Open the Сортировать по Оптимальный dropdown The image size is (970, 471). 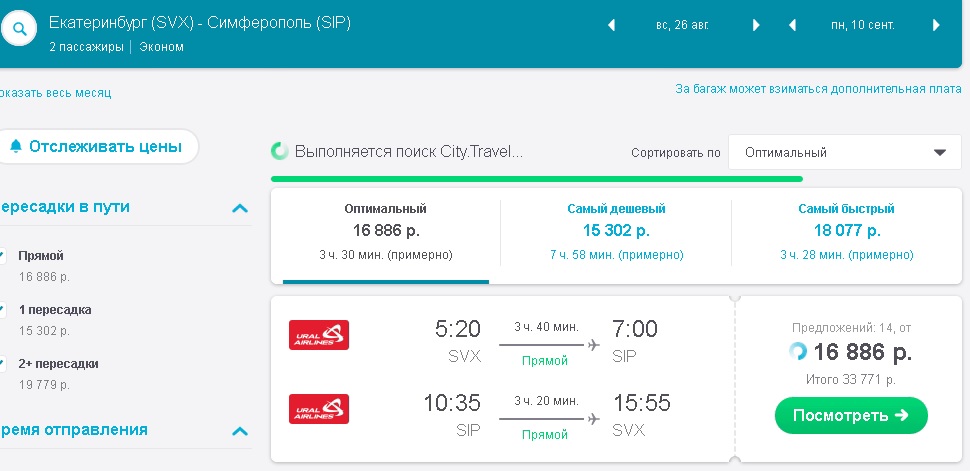(x=845, y=152)
